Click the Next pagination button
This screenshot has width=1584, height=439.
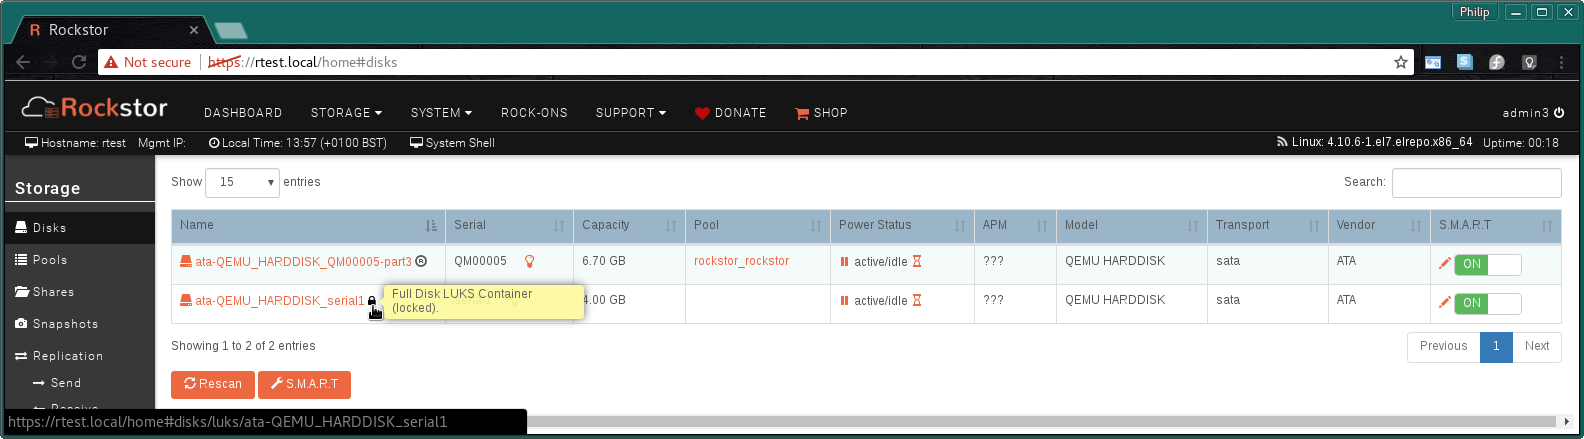[1537, 346]
